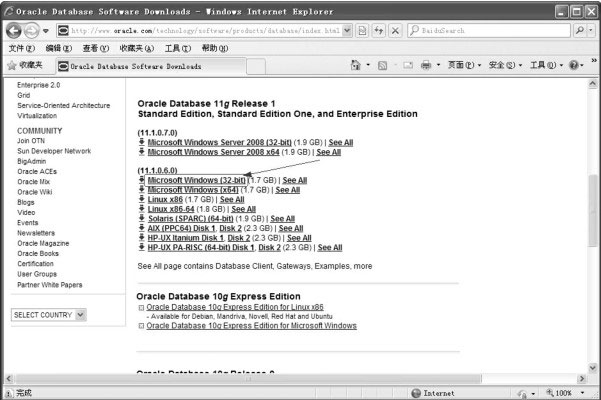
Task: Click the Read mail icon
Action: (x=408, y=66)
